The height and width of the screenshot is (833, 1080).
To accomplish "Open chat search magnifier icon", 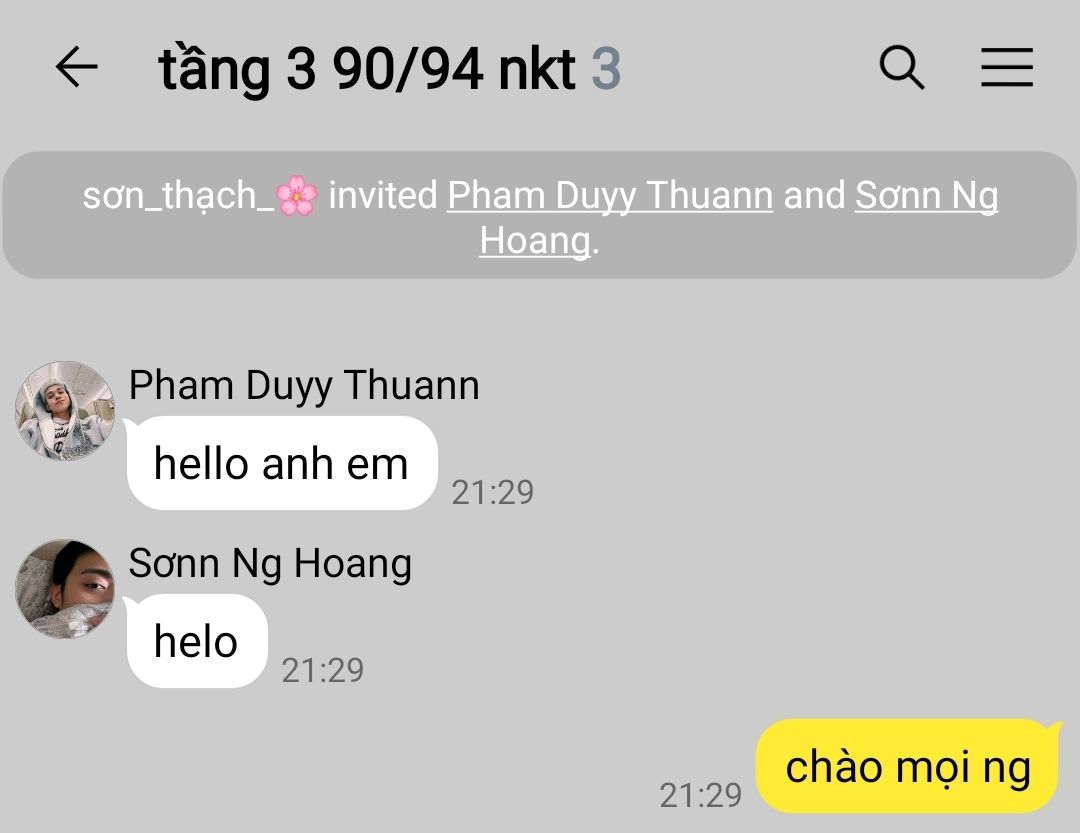I will pyautogui.click(x=902, y=68).
